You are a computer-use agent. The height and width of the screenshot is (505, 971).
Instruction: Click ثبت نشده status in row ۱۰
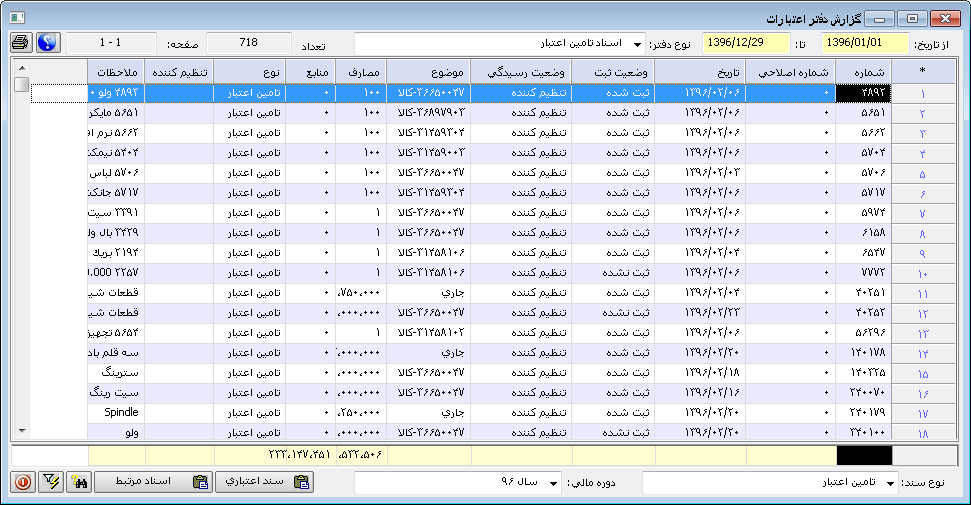tap(612, 273)
